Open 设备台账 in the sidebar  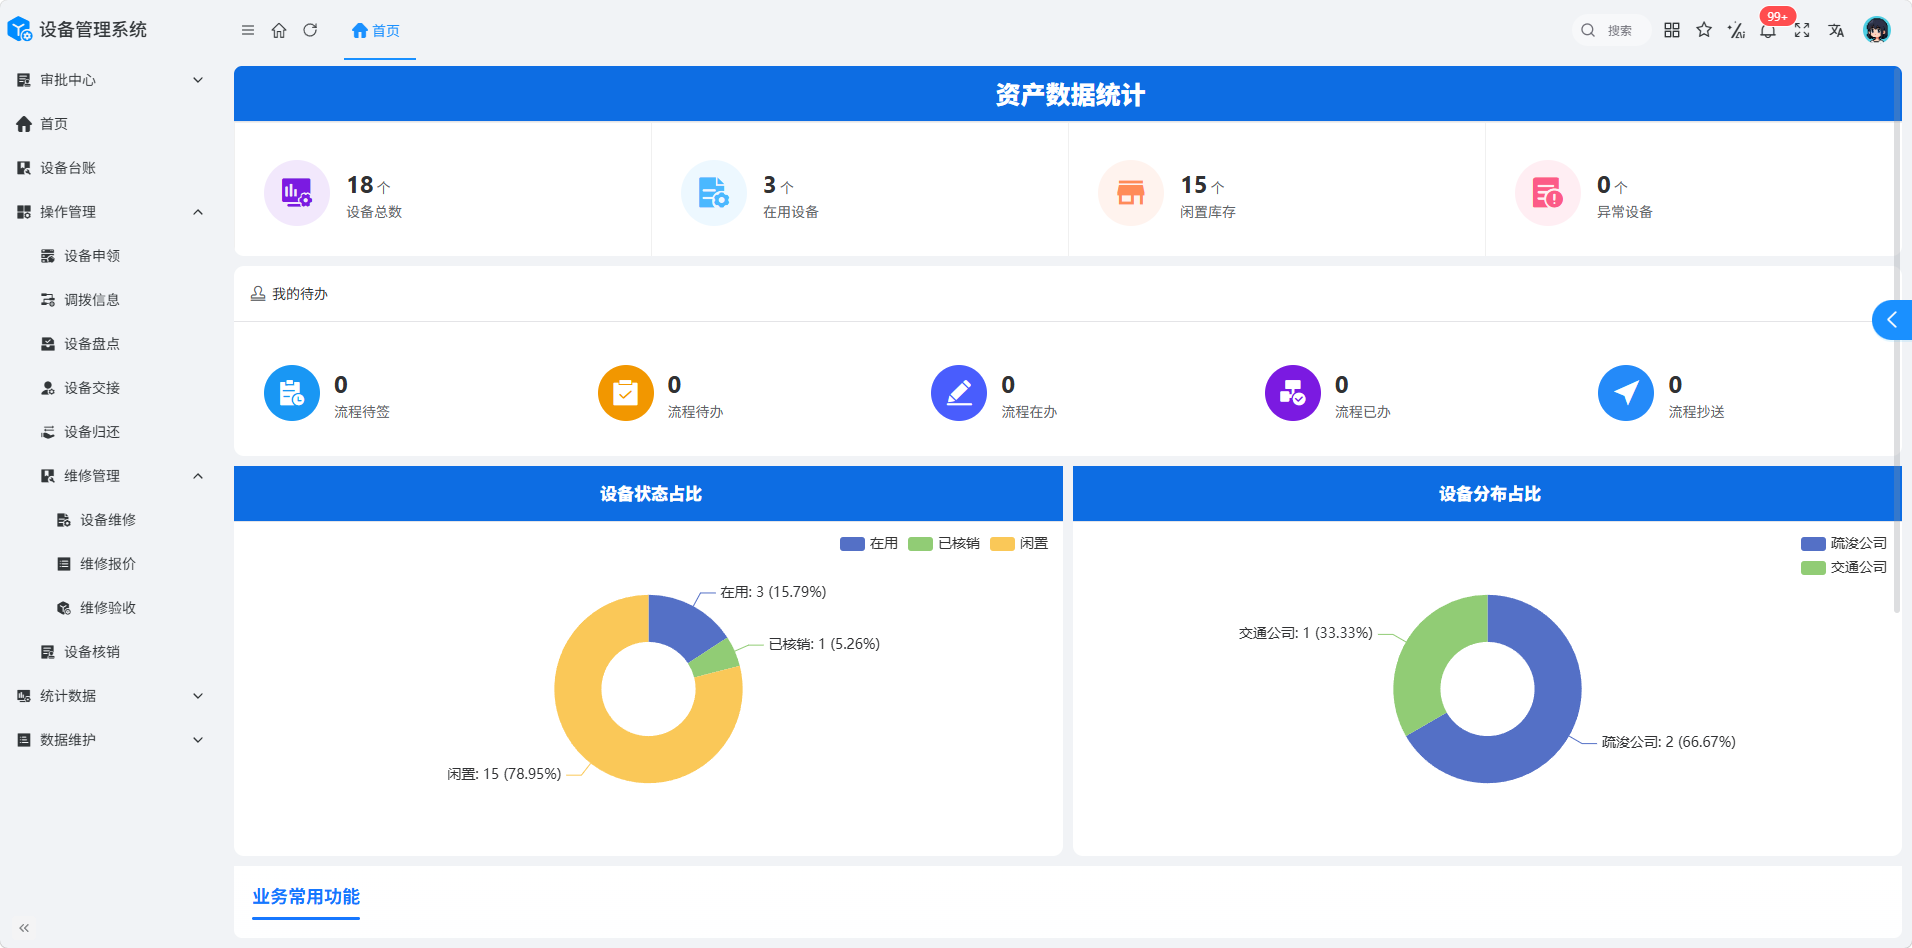pyautogui.click(x=110, y=168)
